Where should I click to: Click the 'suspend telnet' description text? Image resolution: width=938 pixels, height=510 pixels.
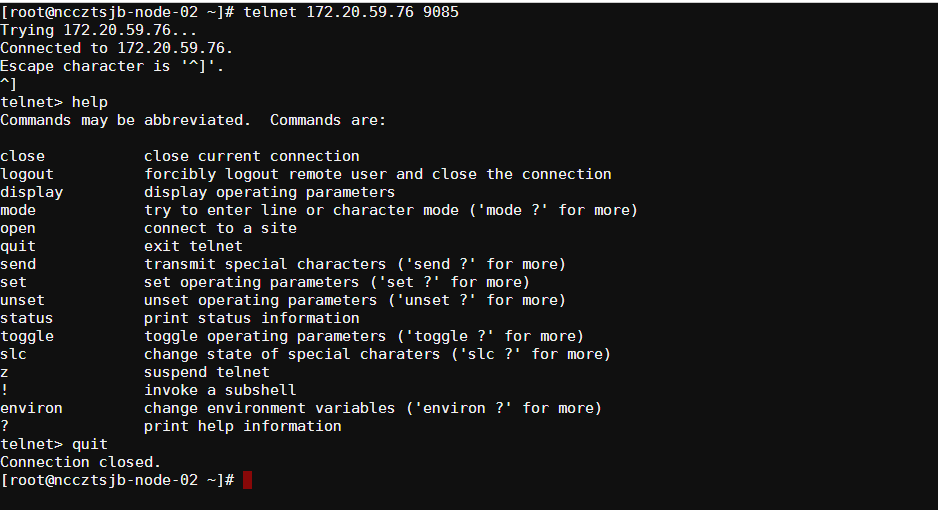coord(207,372)
